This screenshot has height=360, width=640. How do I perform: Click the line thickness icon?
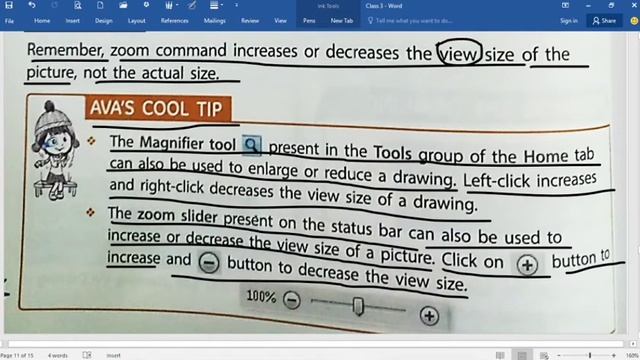tap(214, 5)
